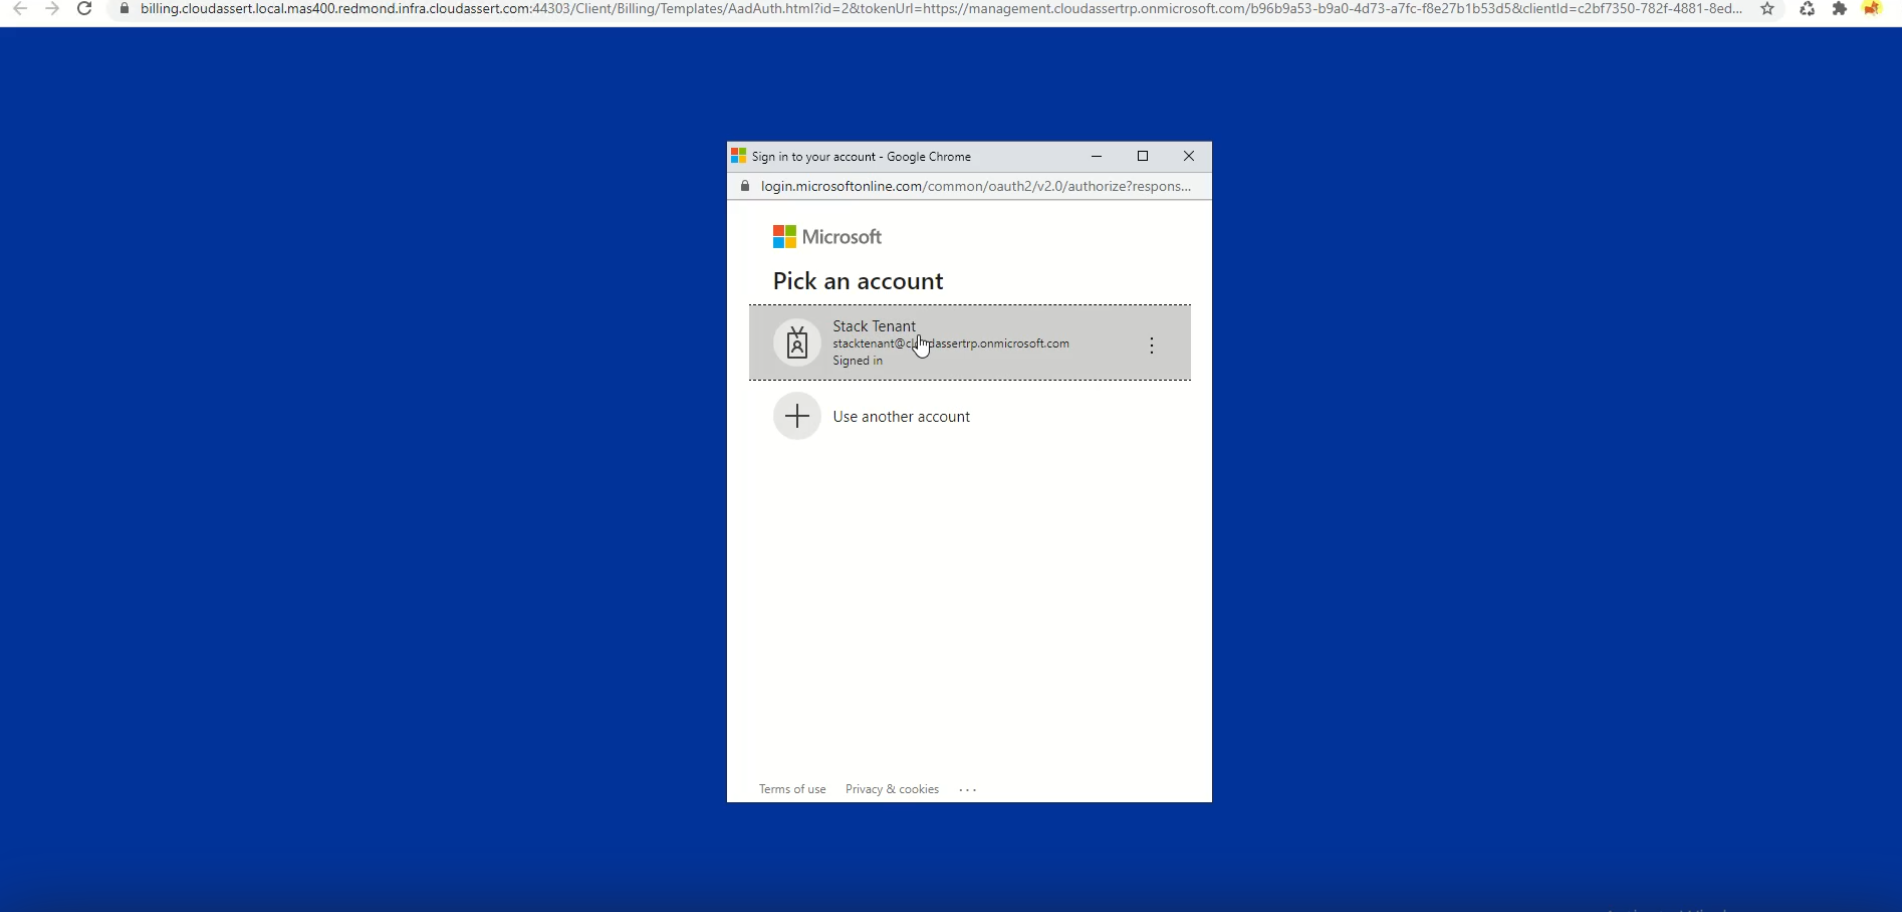Reload the billing page in the browser
Image resolution: width=1902 pixels, height=912 pixels.
85,9
